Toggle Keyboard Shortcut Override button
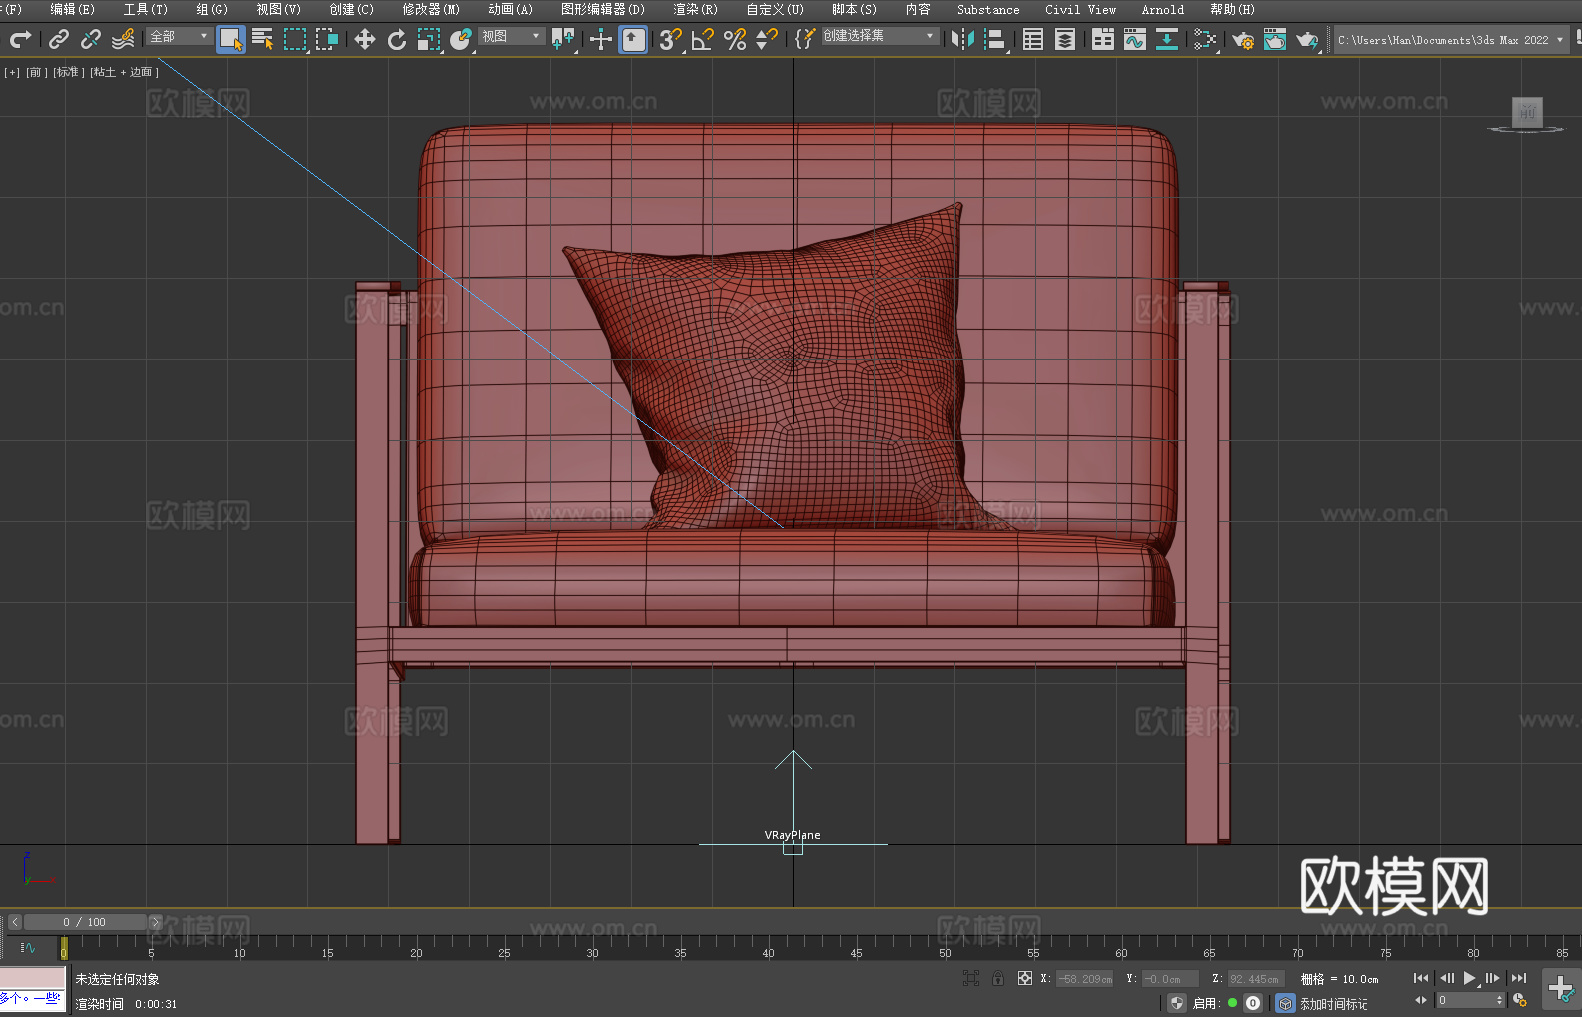The width and height of the screenshot is (1582, 1017). [x=633, y=39]
